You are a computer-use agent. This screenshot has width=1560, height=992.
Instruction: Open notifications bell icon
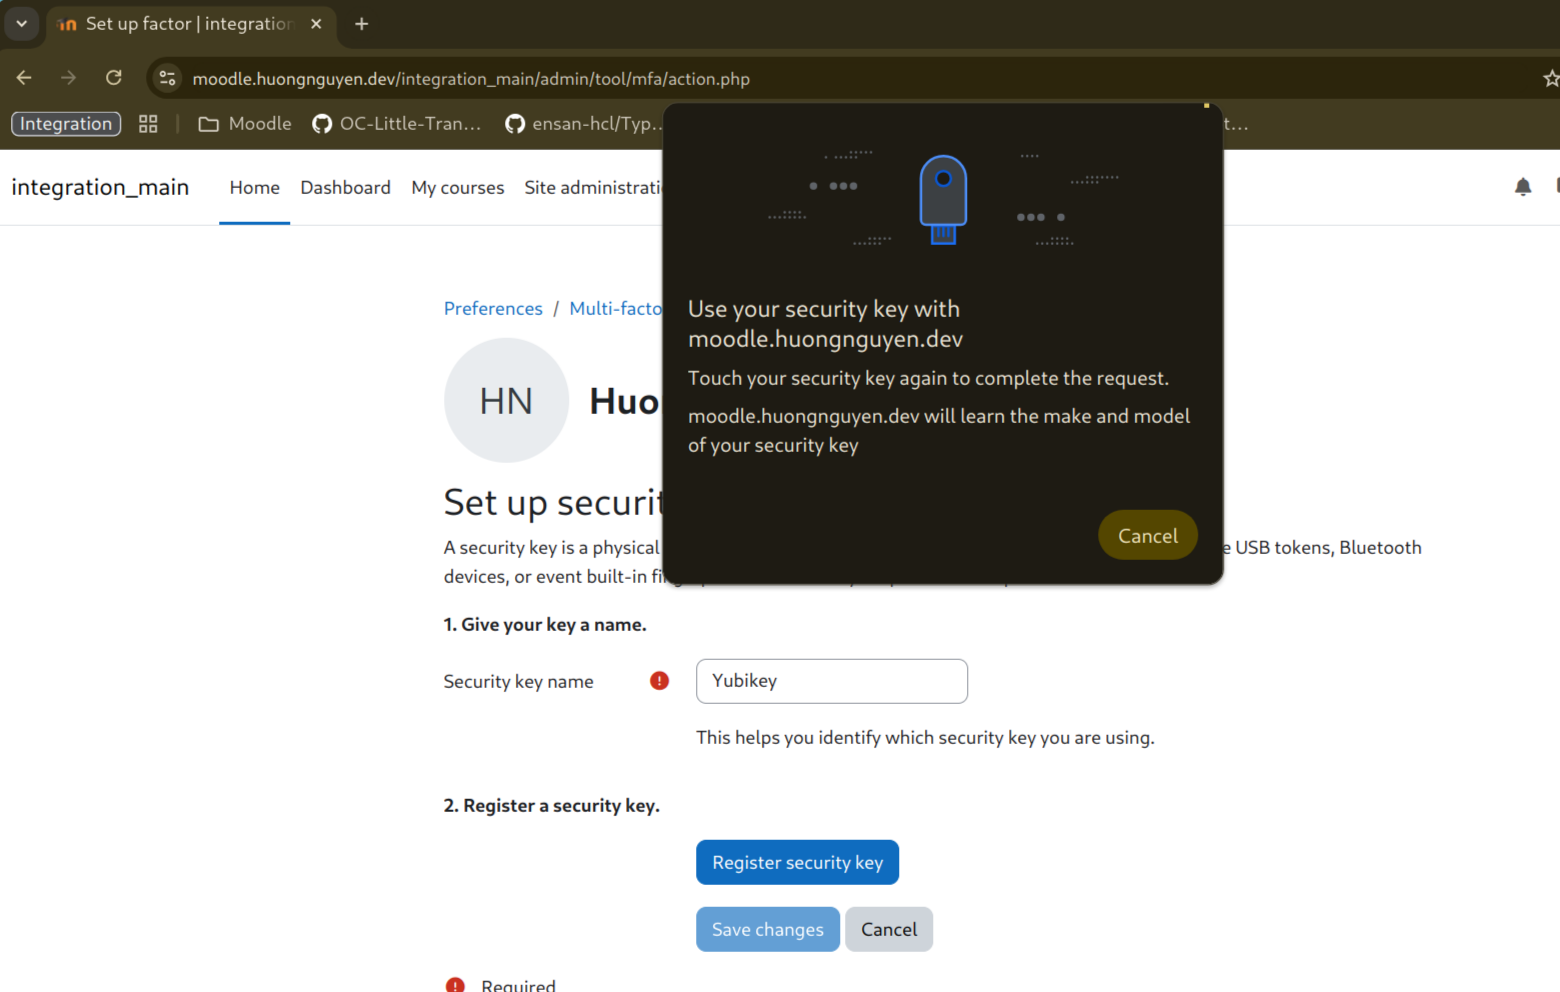point(1523,187)
